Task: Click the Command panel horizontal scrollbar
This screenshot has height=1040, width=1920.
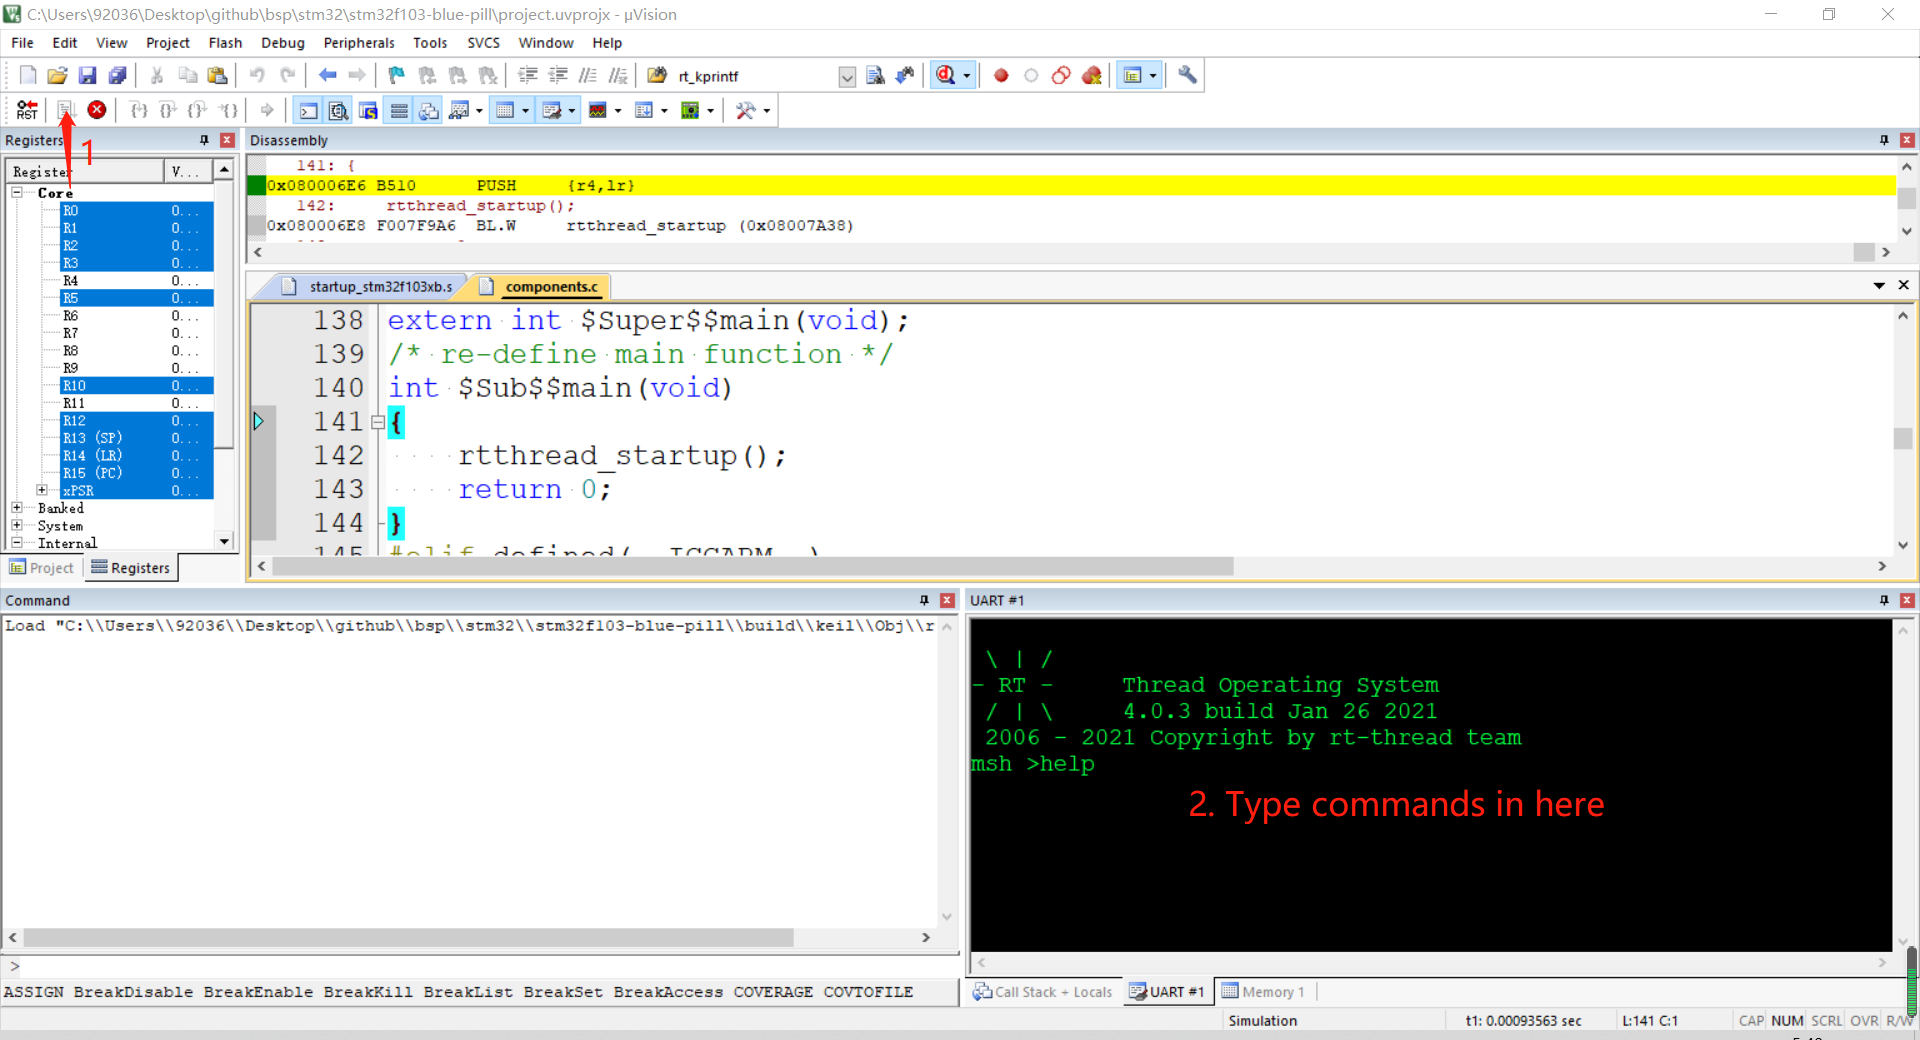Action: (408, 938)
